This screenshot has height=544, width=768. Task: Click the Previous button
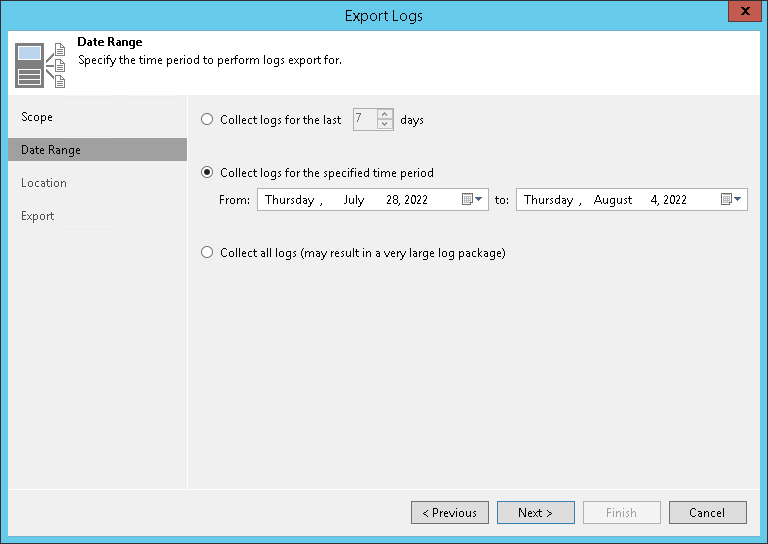(x=450, y=513)
